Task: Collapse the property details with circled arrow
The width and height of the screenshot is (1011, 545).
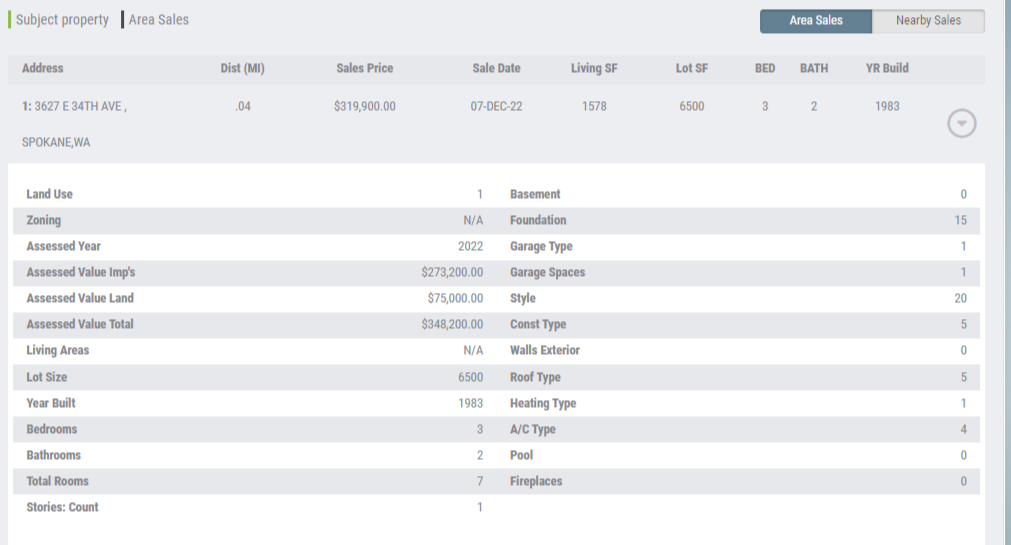Action: [961, 123]
